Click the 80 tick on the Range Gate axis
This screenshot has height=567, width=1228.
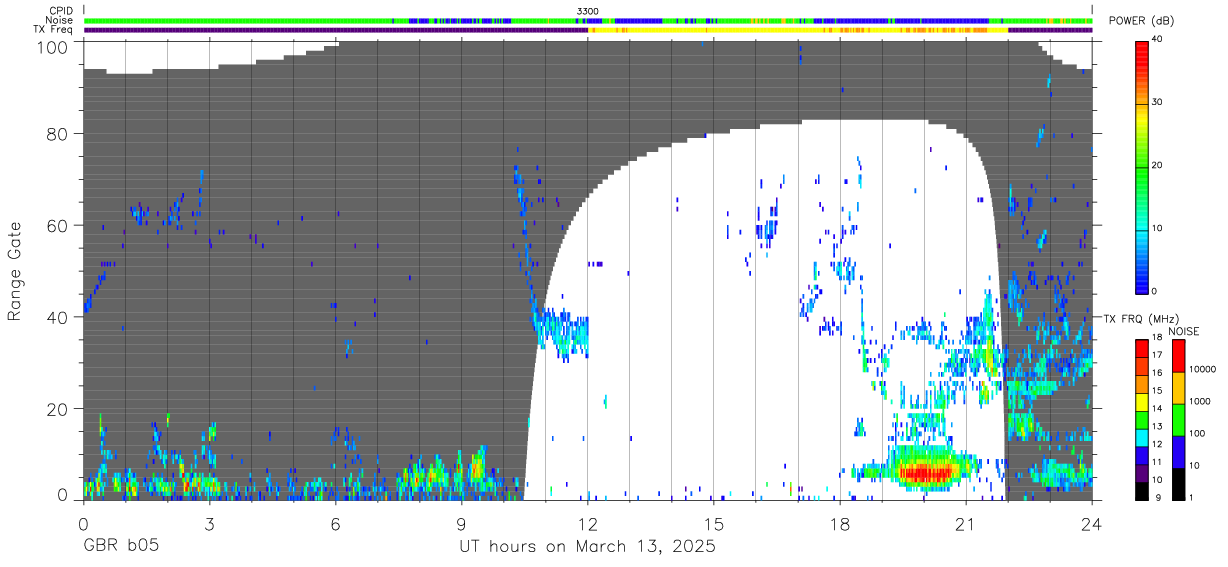[x=58, y=134]
